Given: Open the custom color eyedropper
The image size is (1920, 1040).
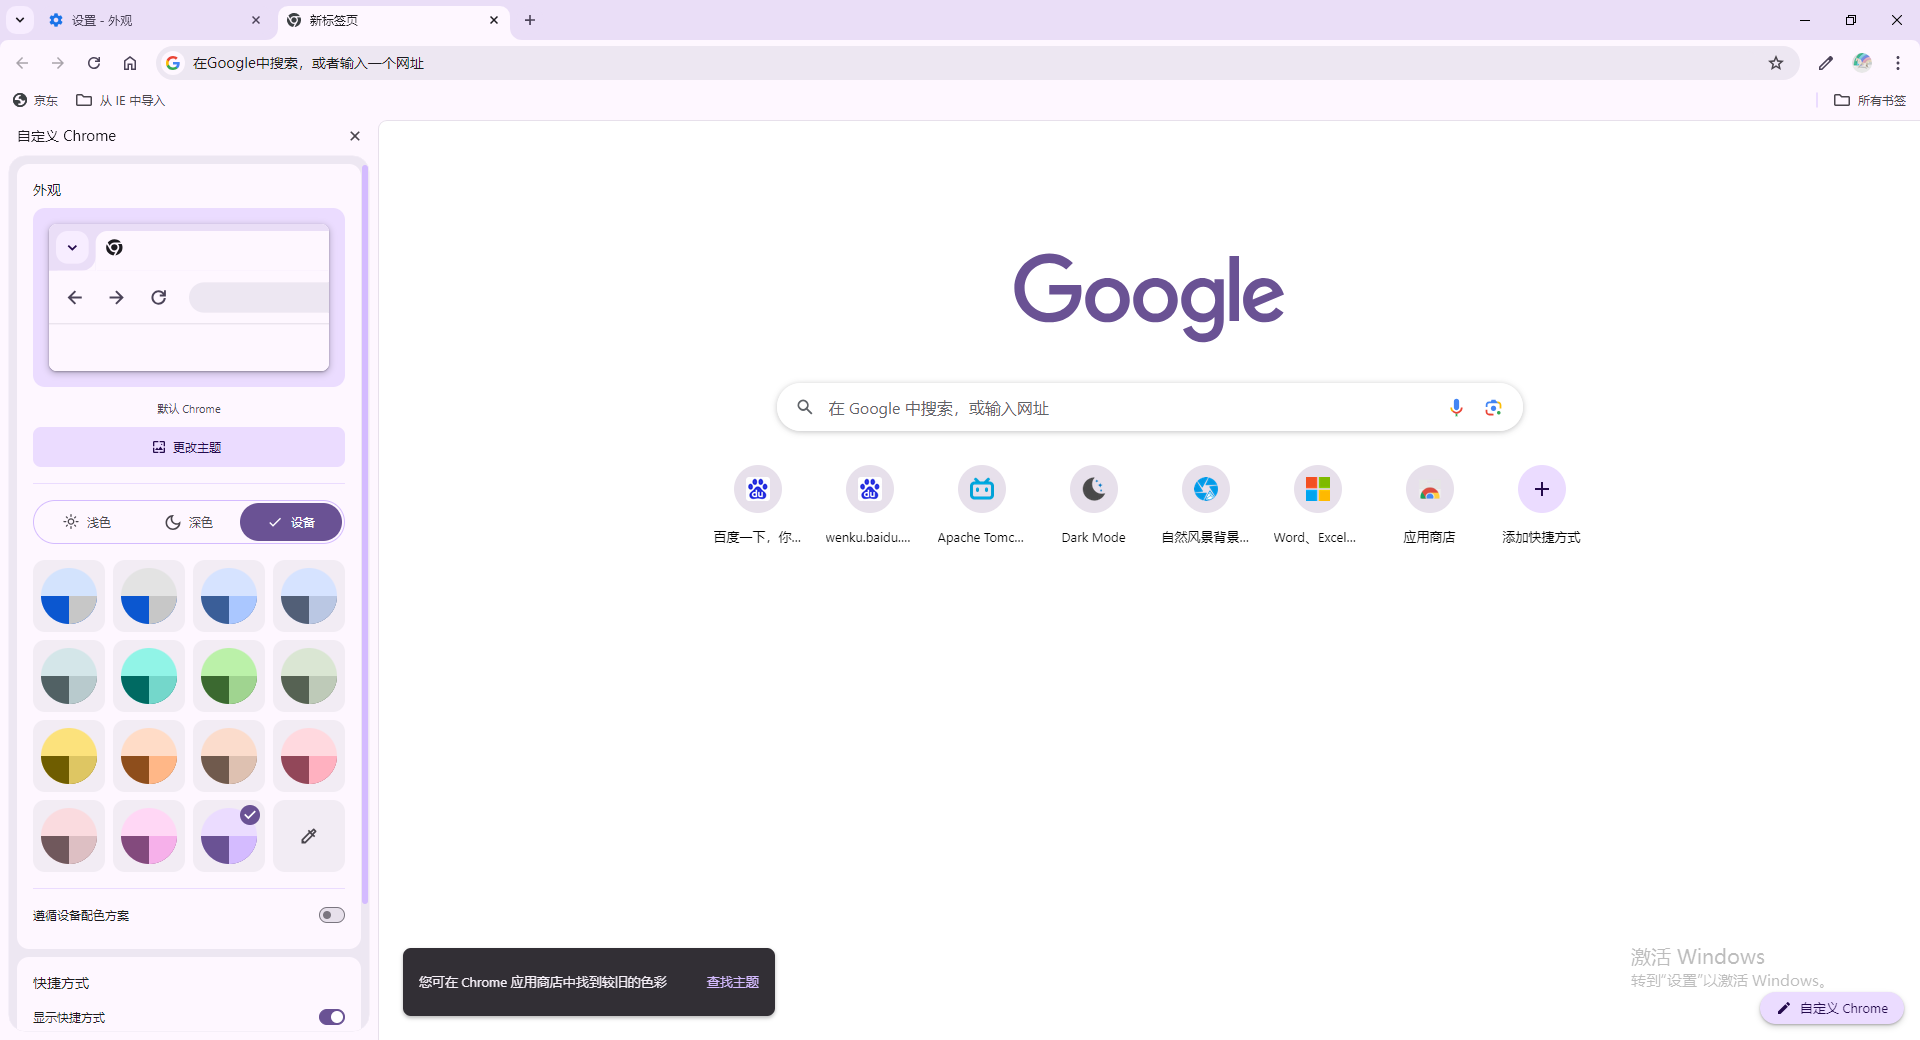Looking at the screenshot, I should [x=309, y=836].
